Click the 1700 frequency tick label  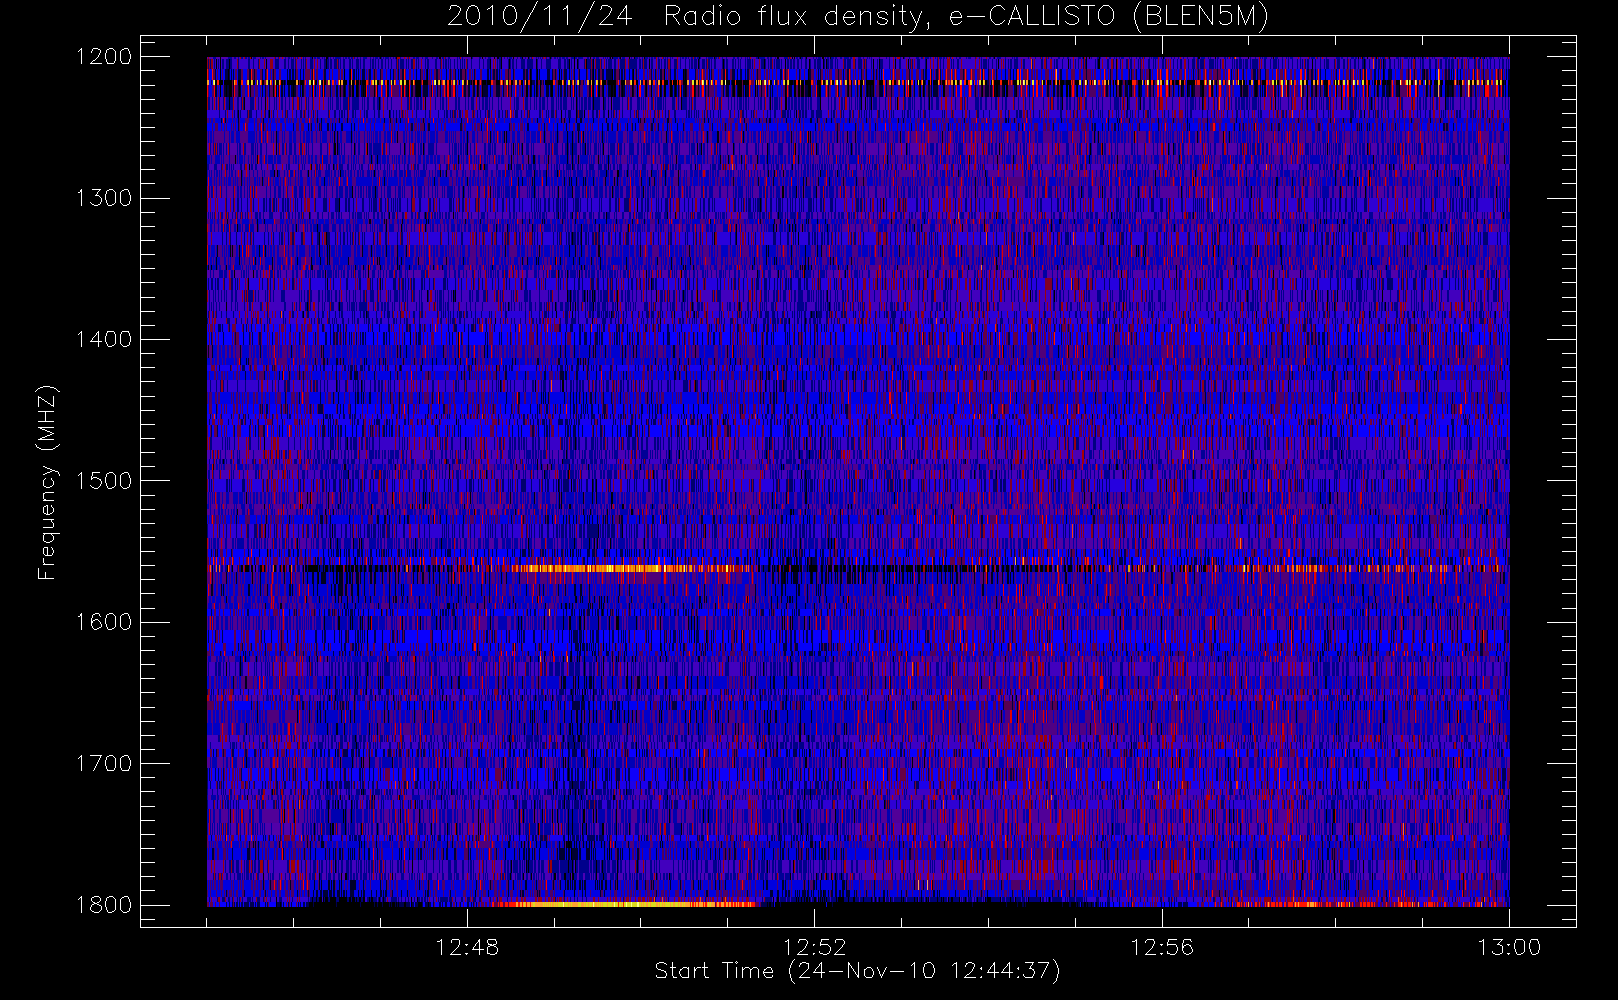(104, 764)
